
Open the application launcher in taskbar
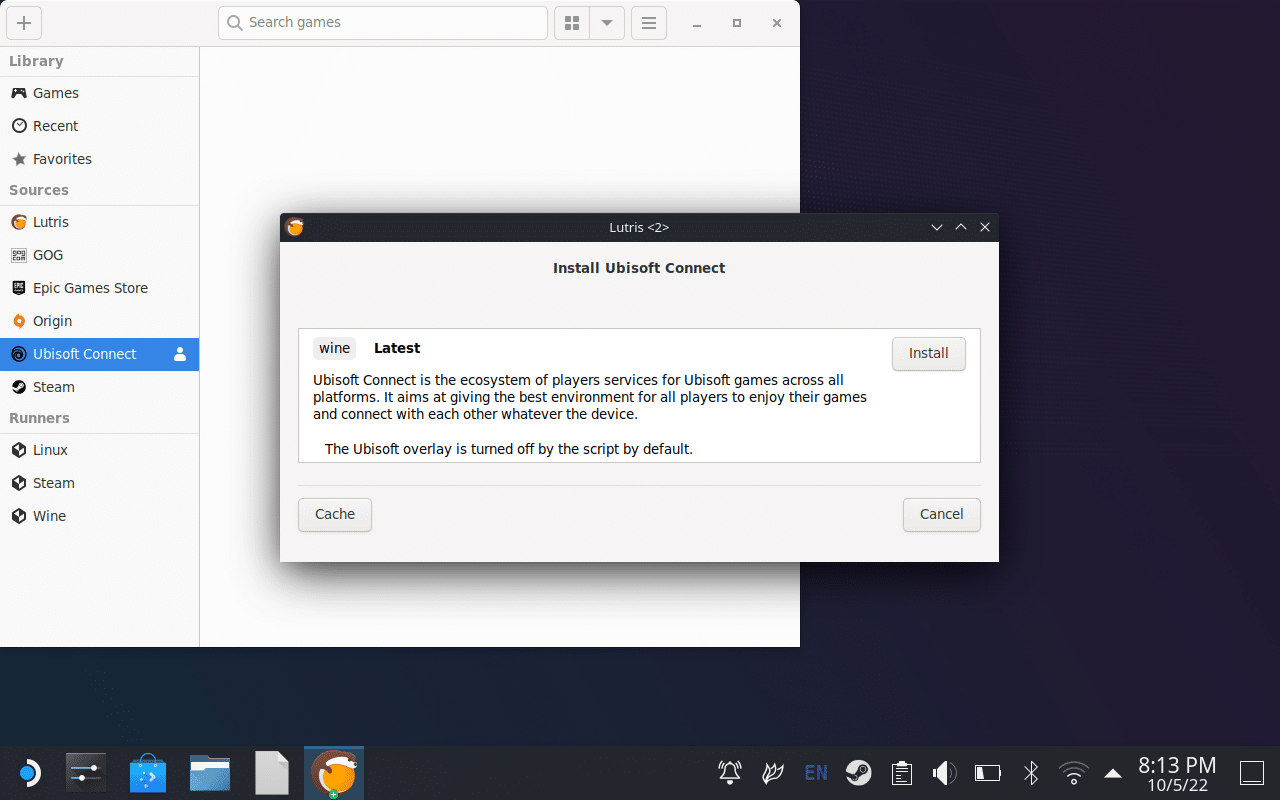[28, 773]
